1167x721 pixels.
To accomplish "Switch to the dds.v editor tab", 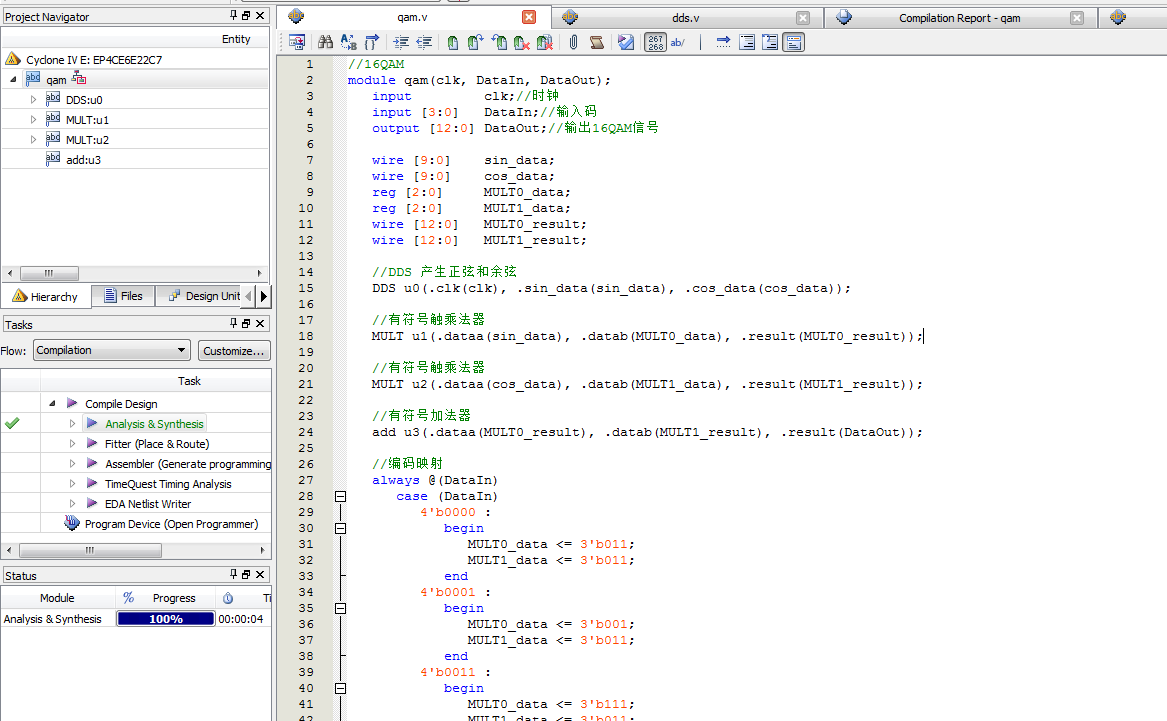I will pos(686,18).
